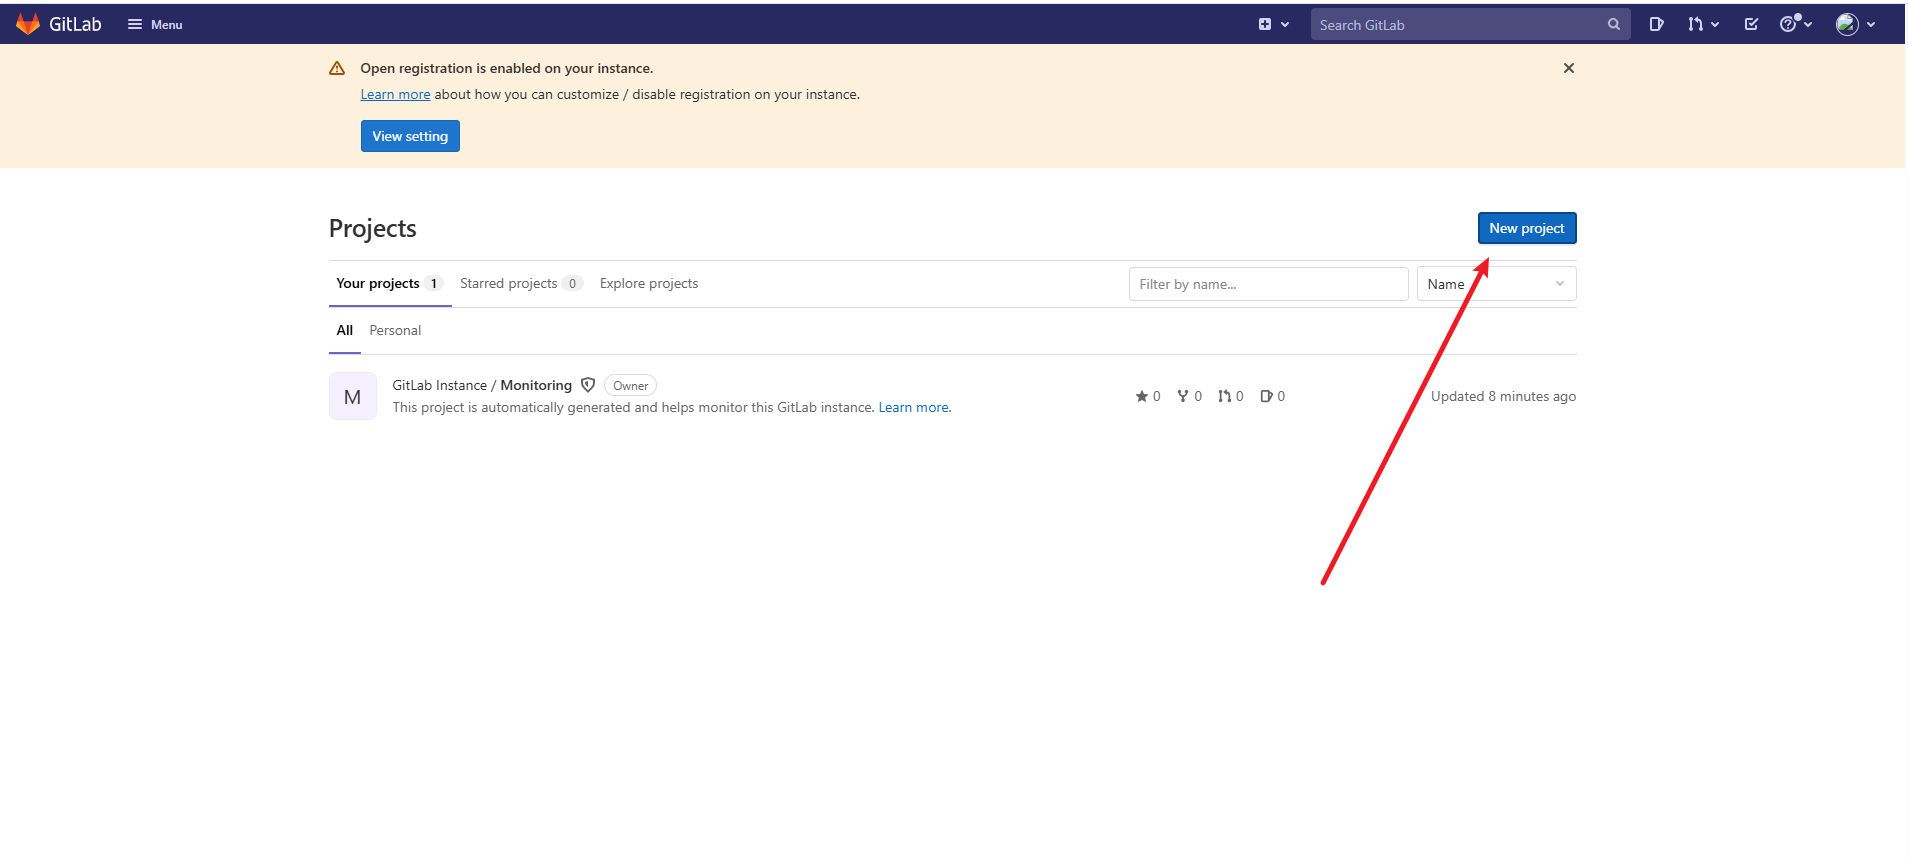Open the Merge requests dropdown in top bar

[1703, 24]
